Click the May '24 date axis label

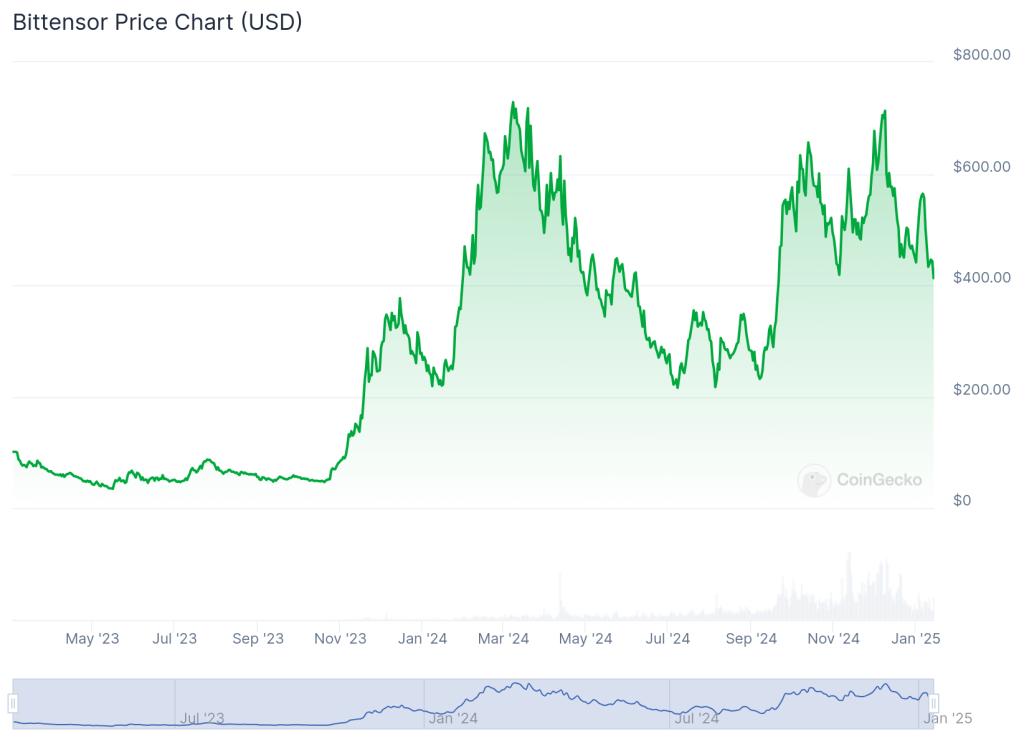[x=585, y=638]
